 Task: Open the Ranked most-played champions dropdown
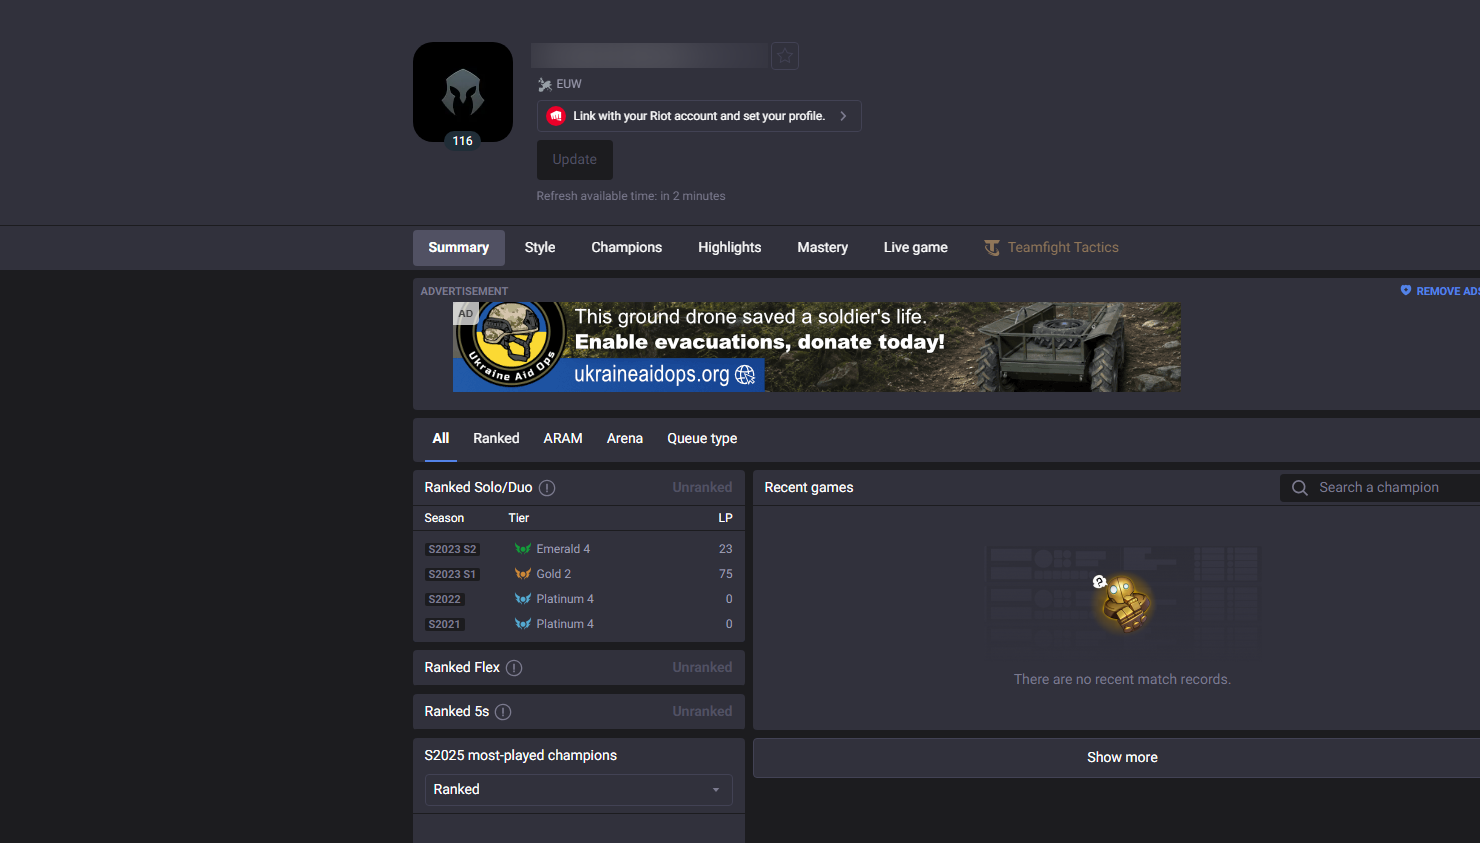(579, 790)
